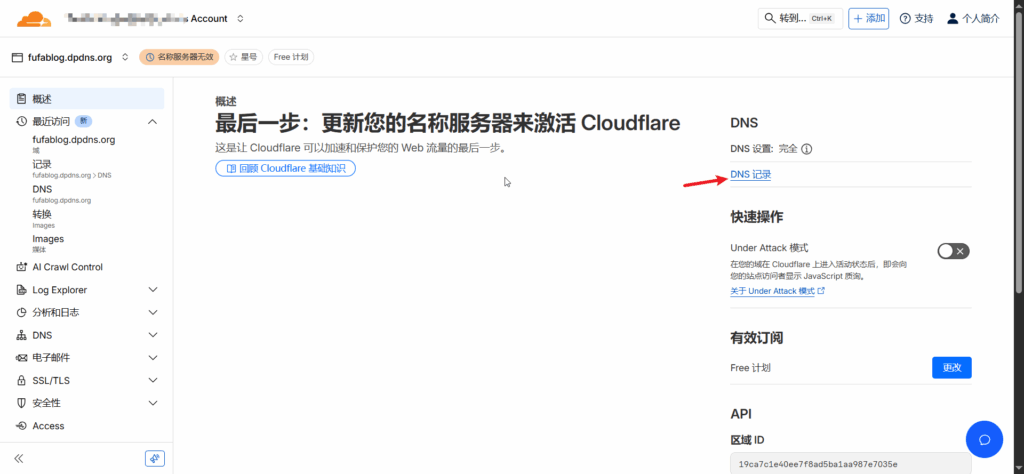Toggle Under Attack mode switch
This screenshot has width=1024, height=474.
[952, 251]
